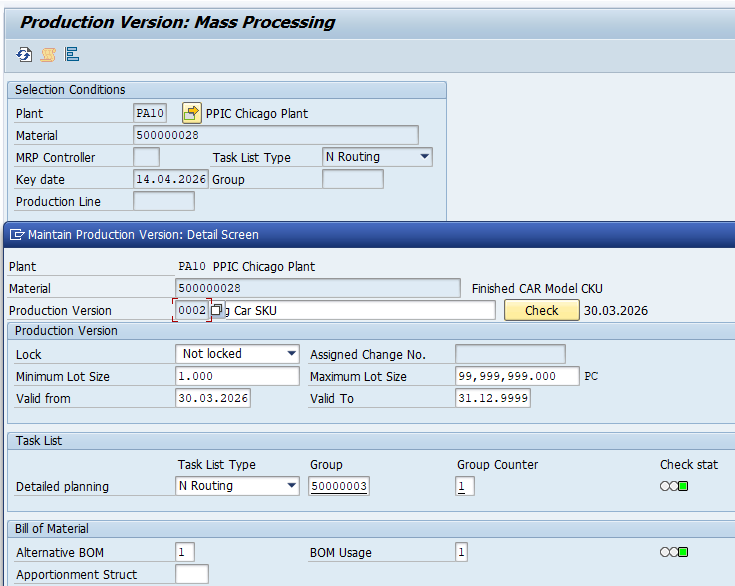Screen dimensions: 735x586
Task: Click the Apportionment Struct input field
Action: click(x=192, y=574)
